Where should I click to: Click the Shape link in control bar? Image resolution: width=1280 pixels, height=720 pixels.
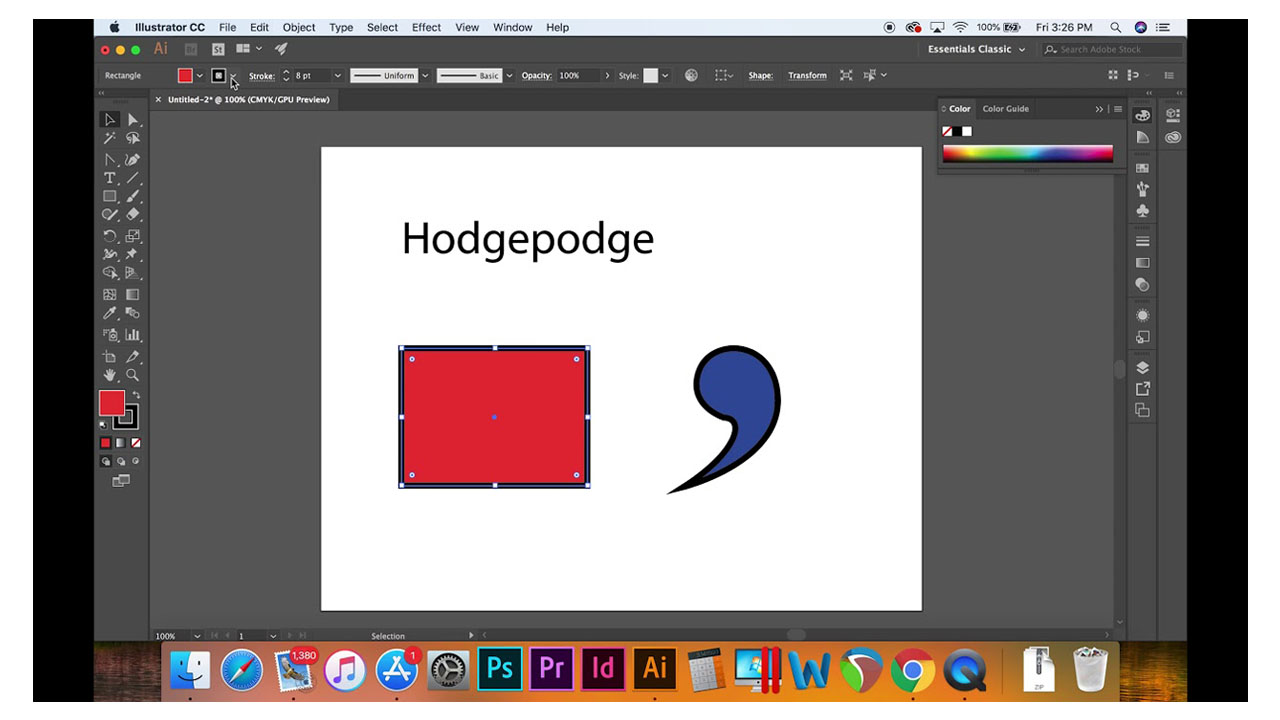coord(760,76)
